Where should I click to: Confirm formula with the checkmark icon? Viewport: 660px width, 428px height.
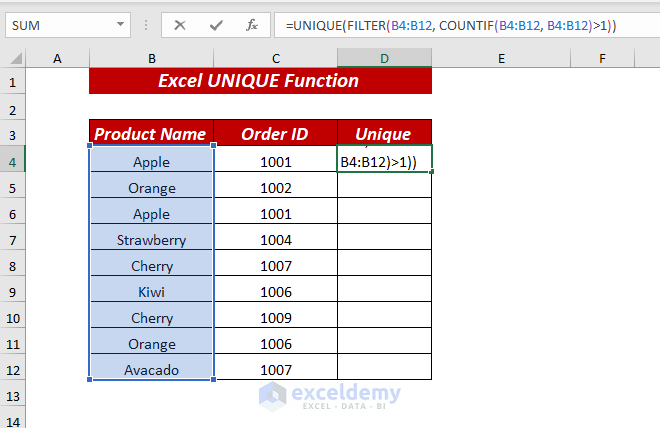point(216,26)
